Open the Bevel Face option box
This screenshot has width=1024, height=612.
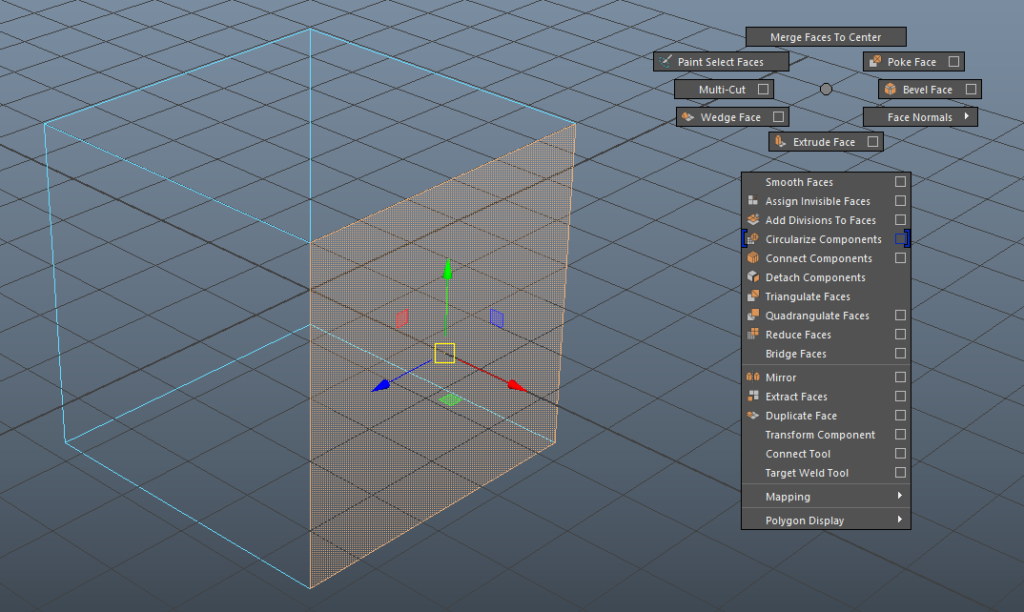(970, 89)
